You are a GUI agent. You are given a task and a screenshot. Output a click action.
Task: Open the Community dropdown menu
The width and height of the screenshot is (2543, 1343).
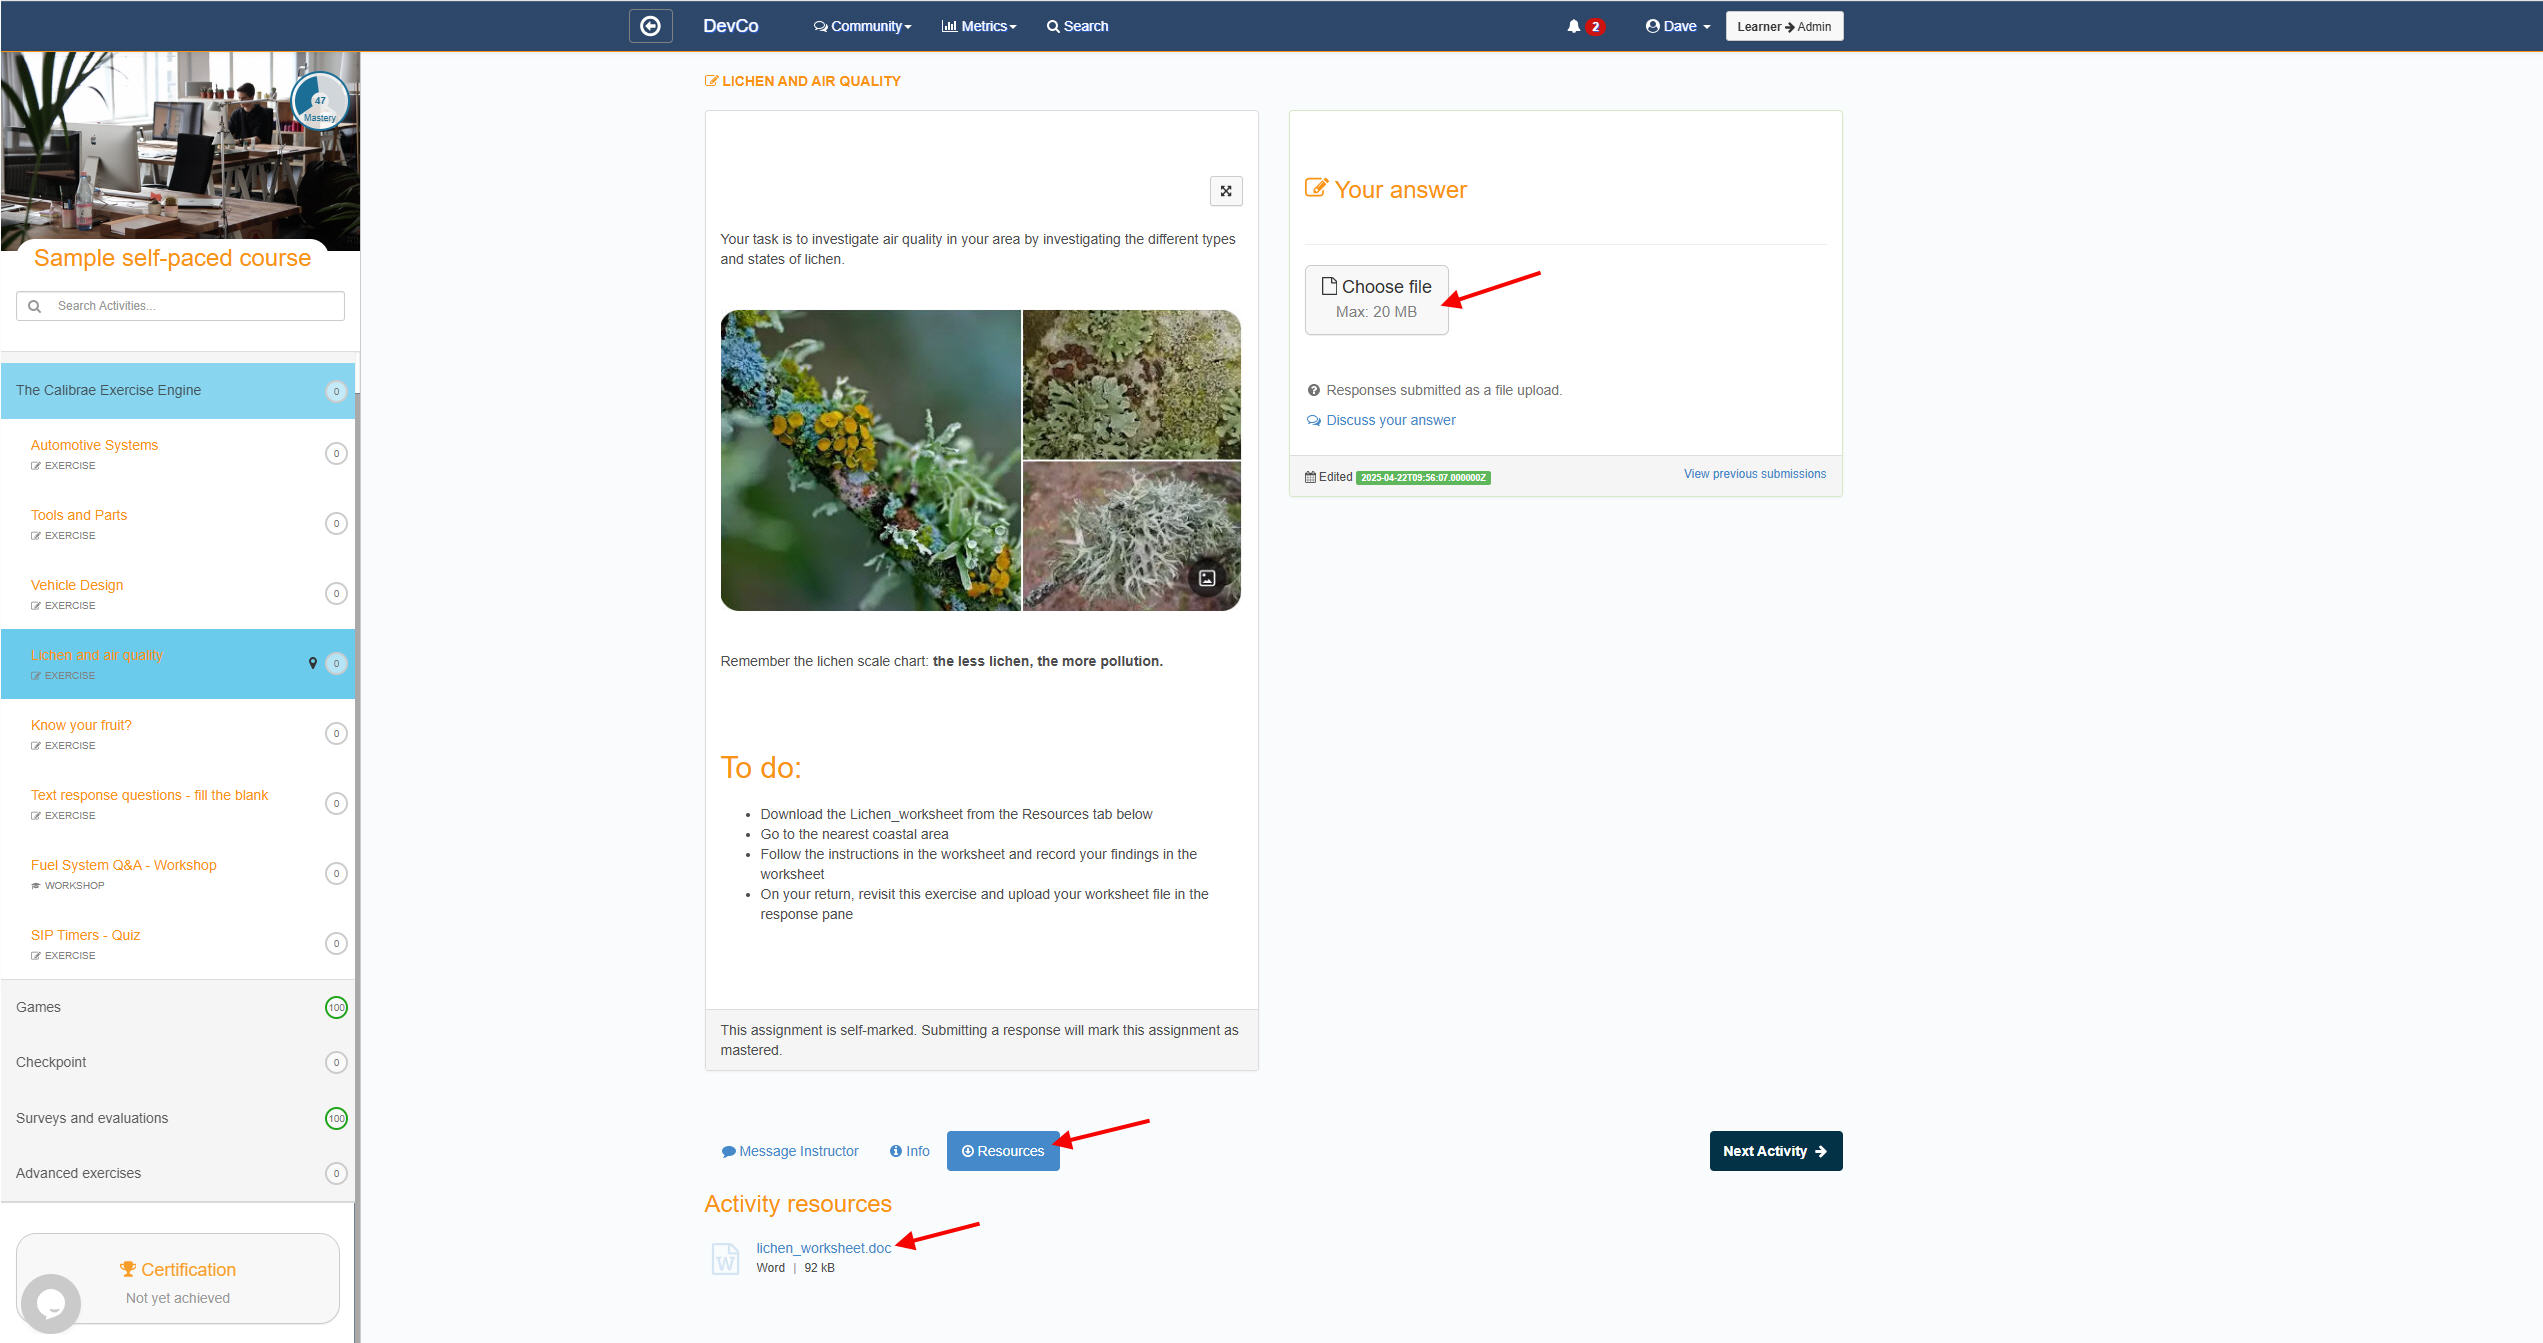862,27
